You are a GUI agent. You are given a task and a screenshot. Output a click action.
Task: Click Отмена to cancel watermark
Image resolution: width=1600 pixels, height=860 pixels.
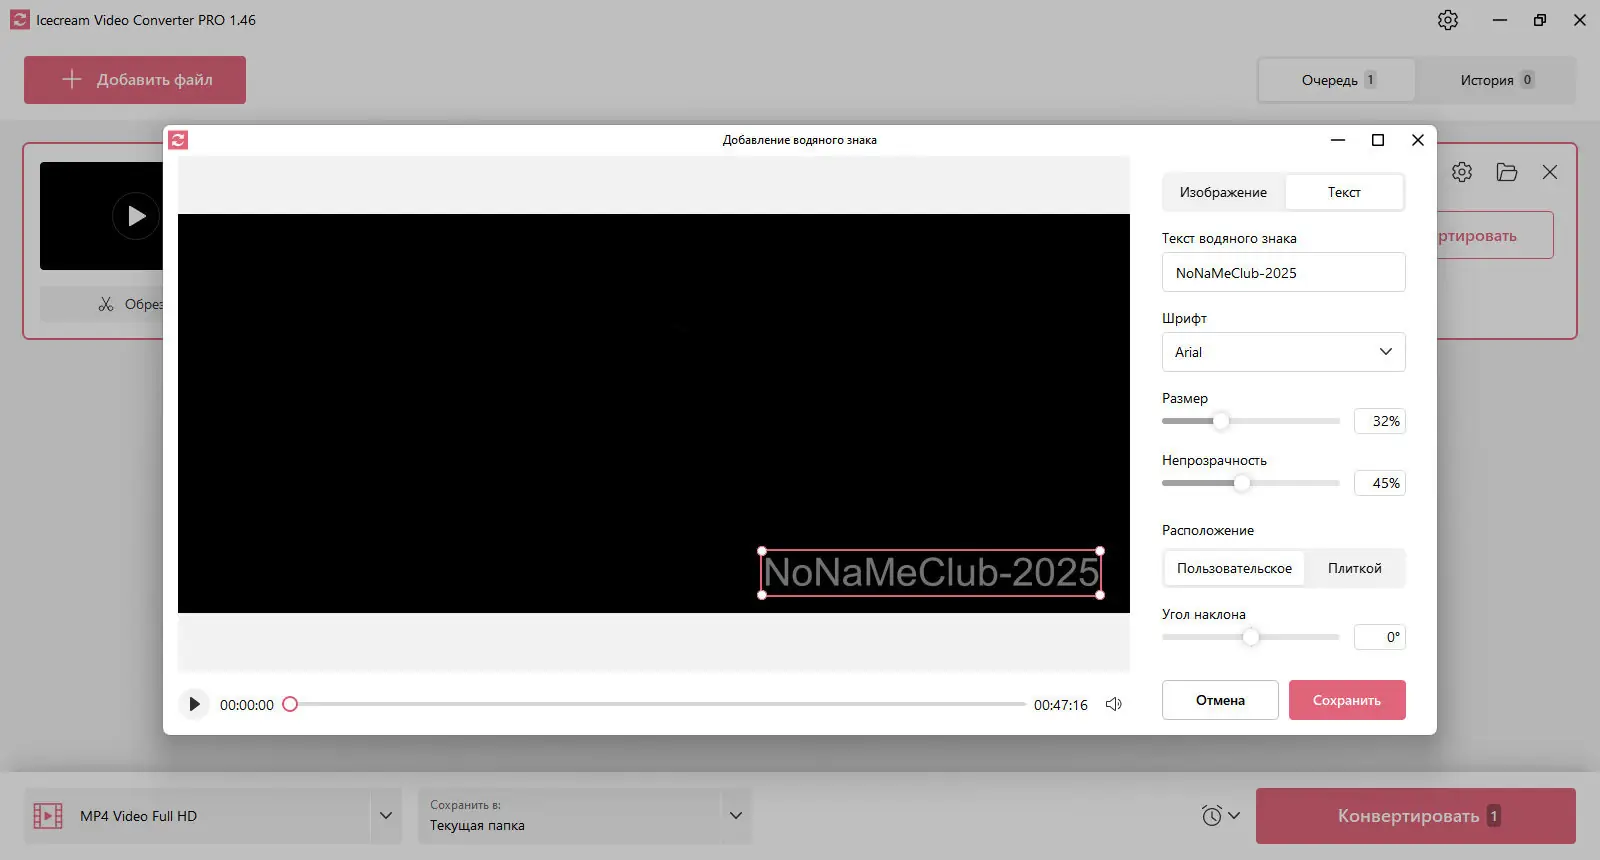click(1220, 700)
